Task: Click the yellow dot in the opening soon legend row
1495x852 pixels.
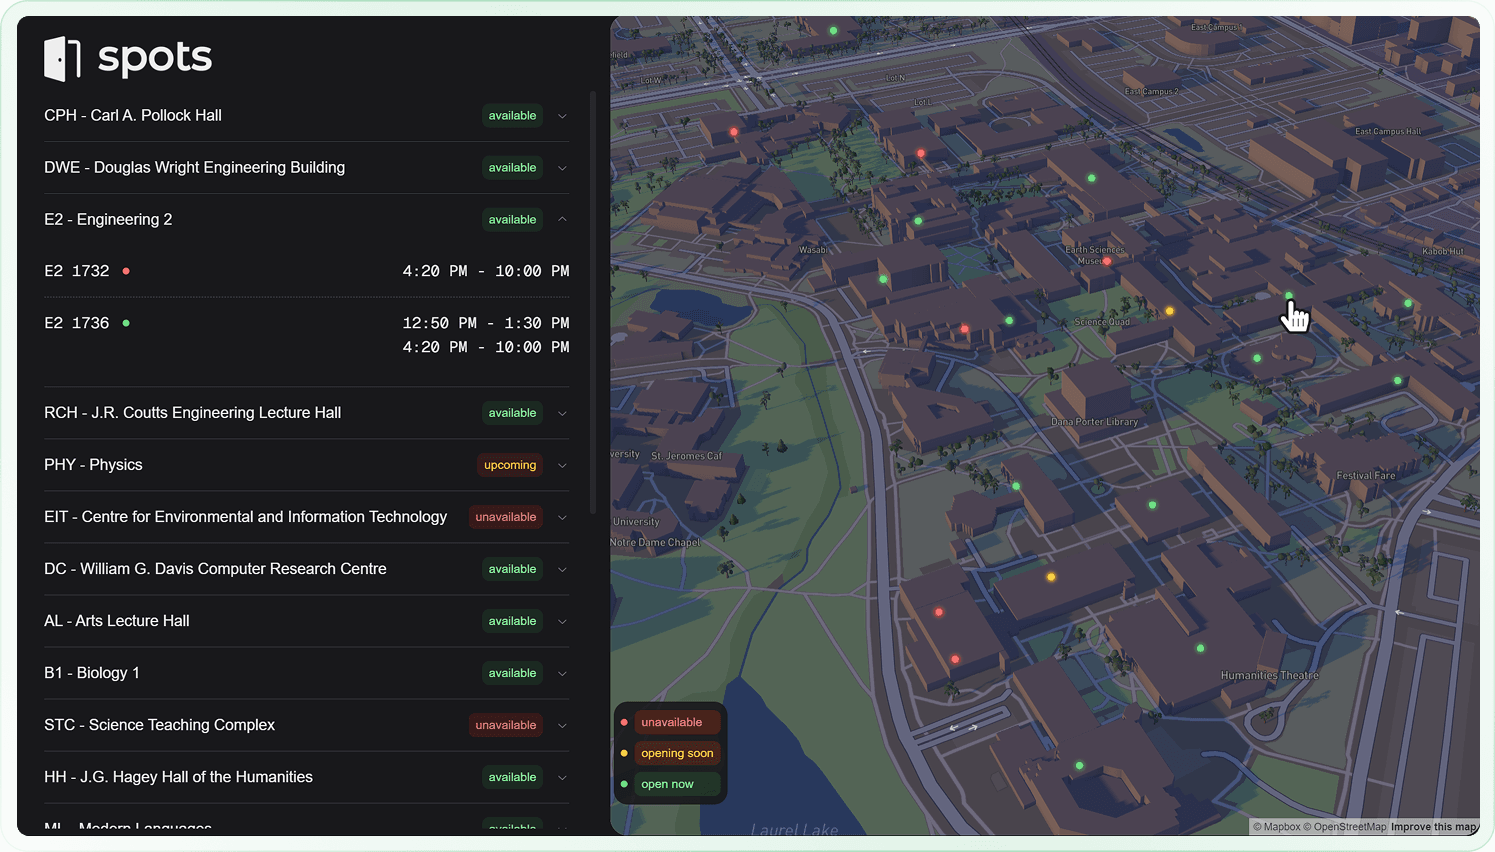Action: 624,753
